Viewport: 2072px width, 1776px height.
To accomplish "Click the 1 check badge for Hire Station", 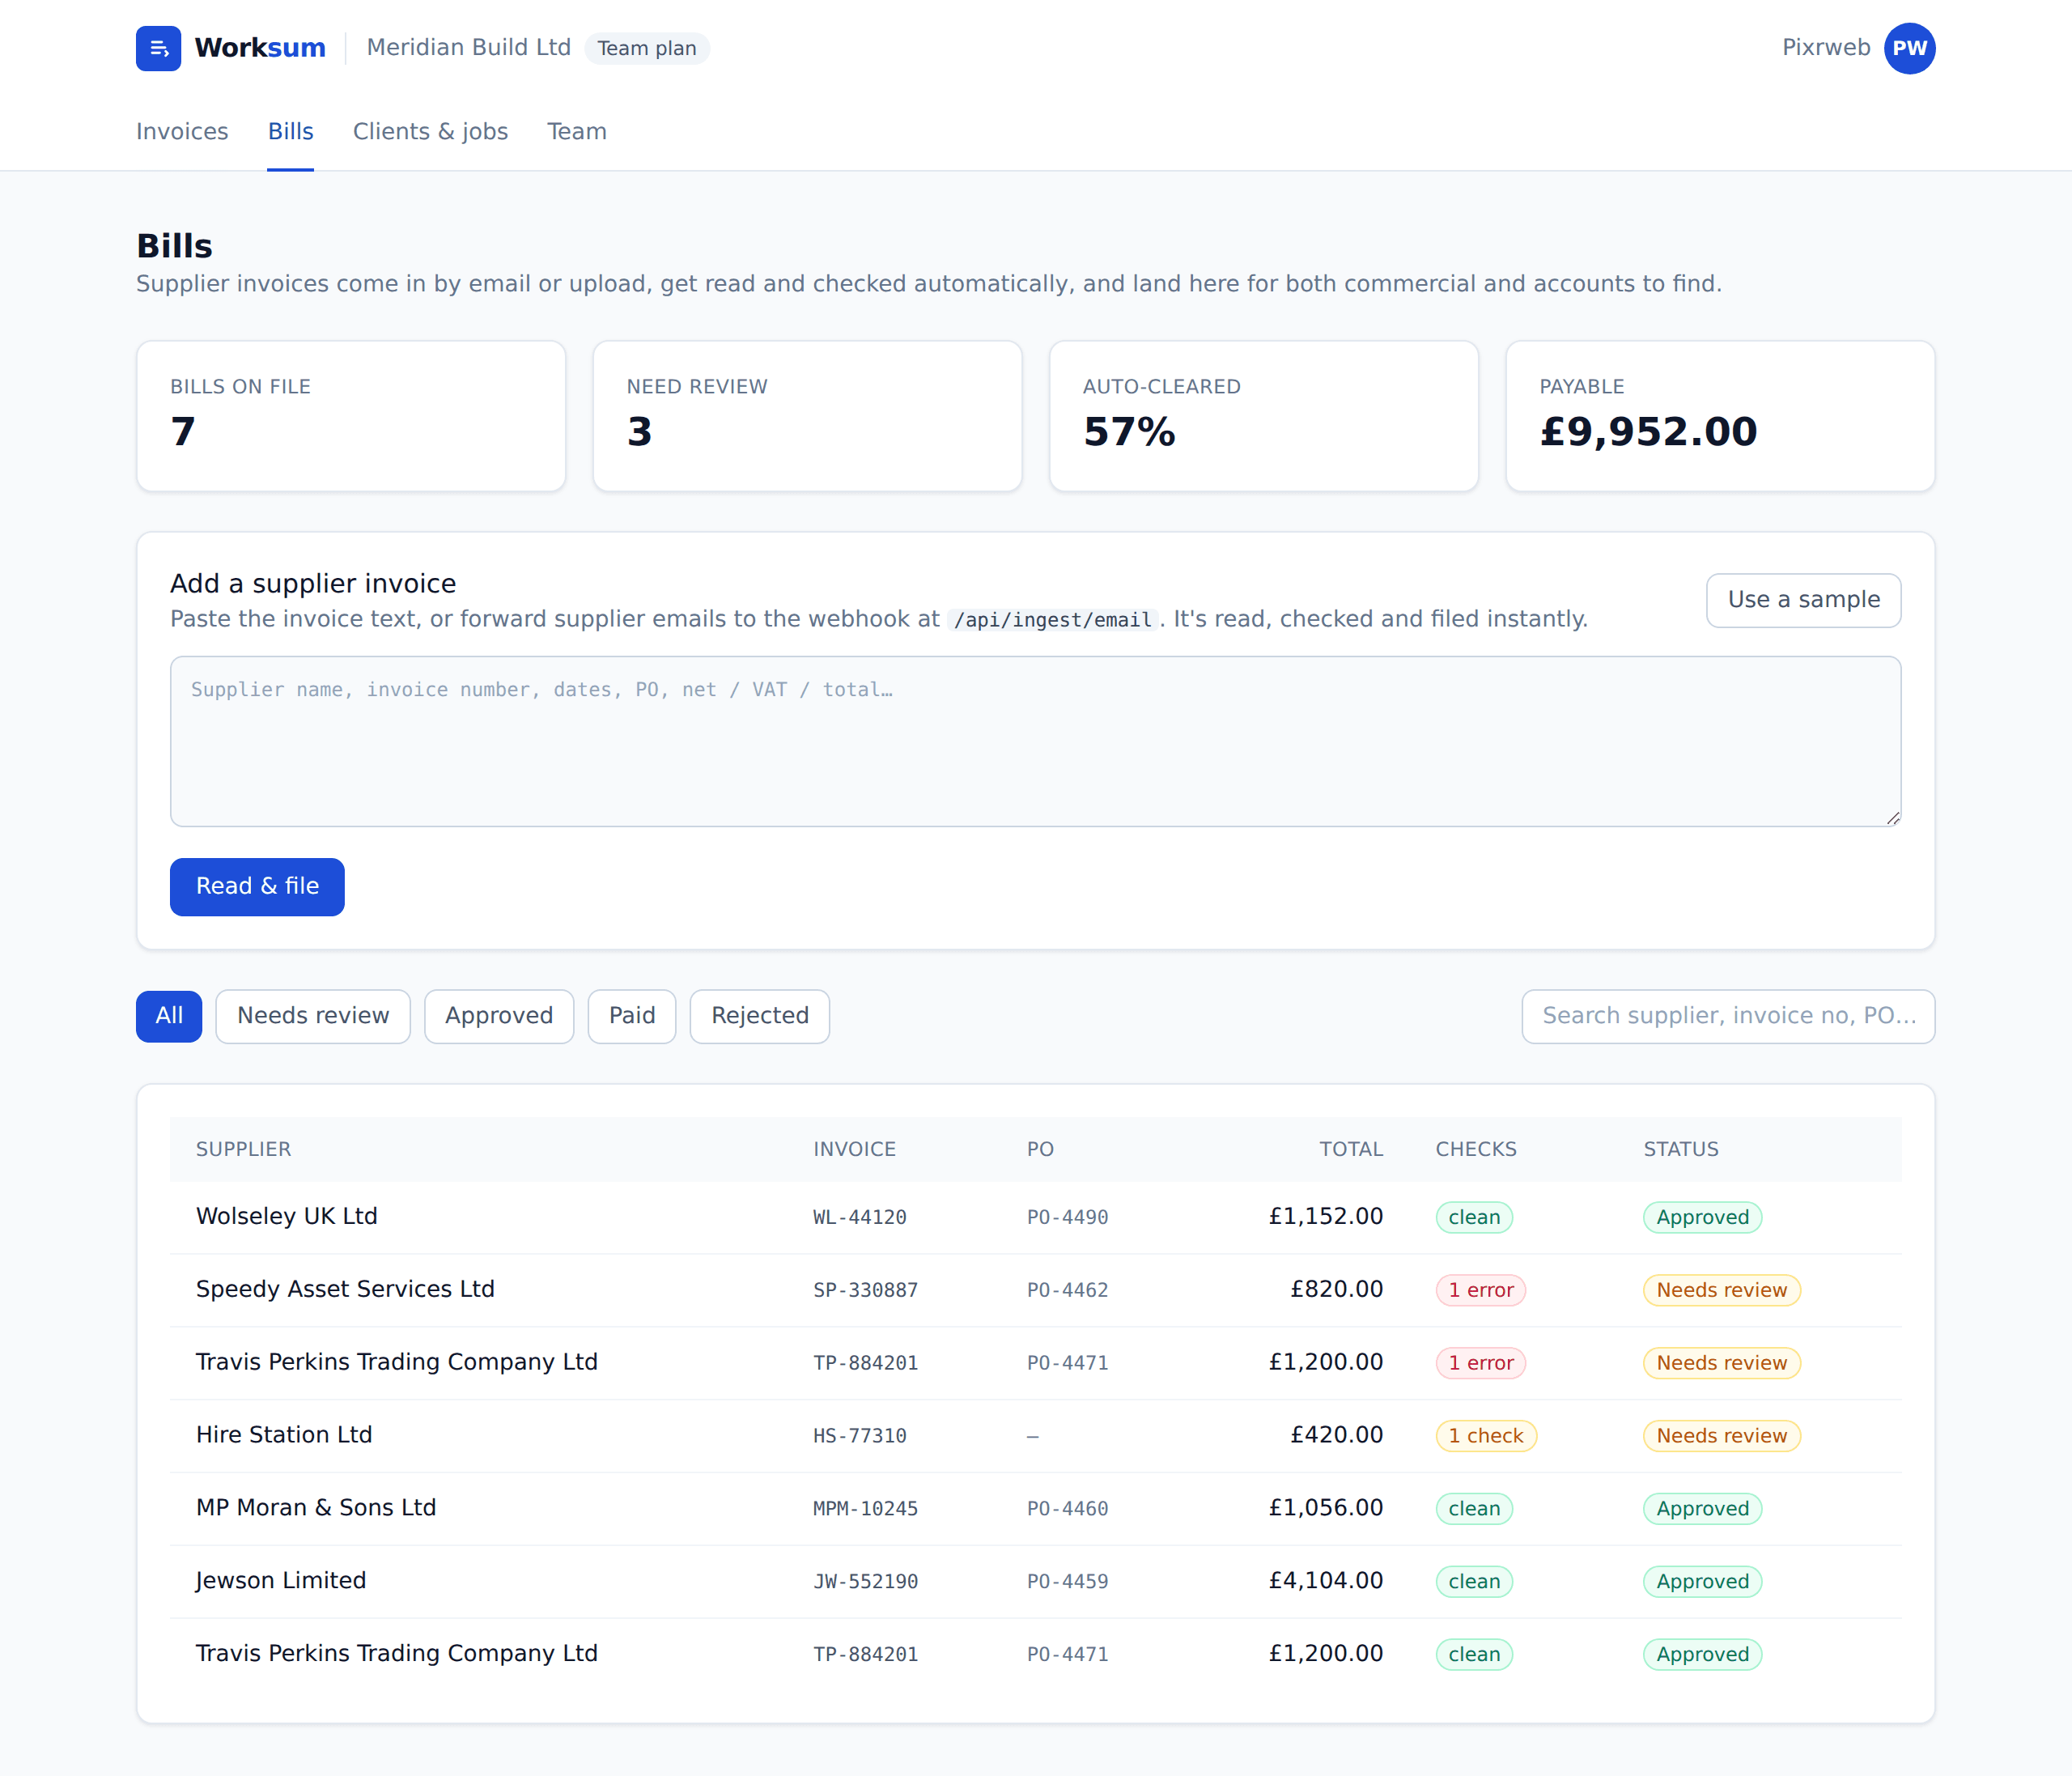I will [1486, 1436].
